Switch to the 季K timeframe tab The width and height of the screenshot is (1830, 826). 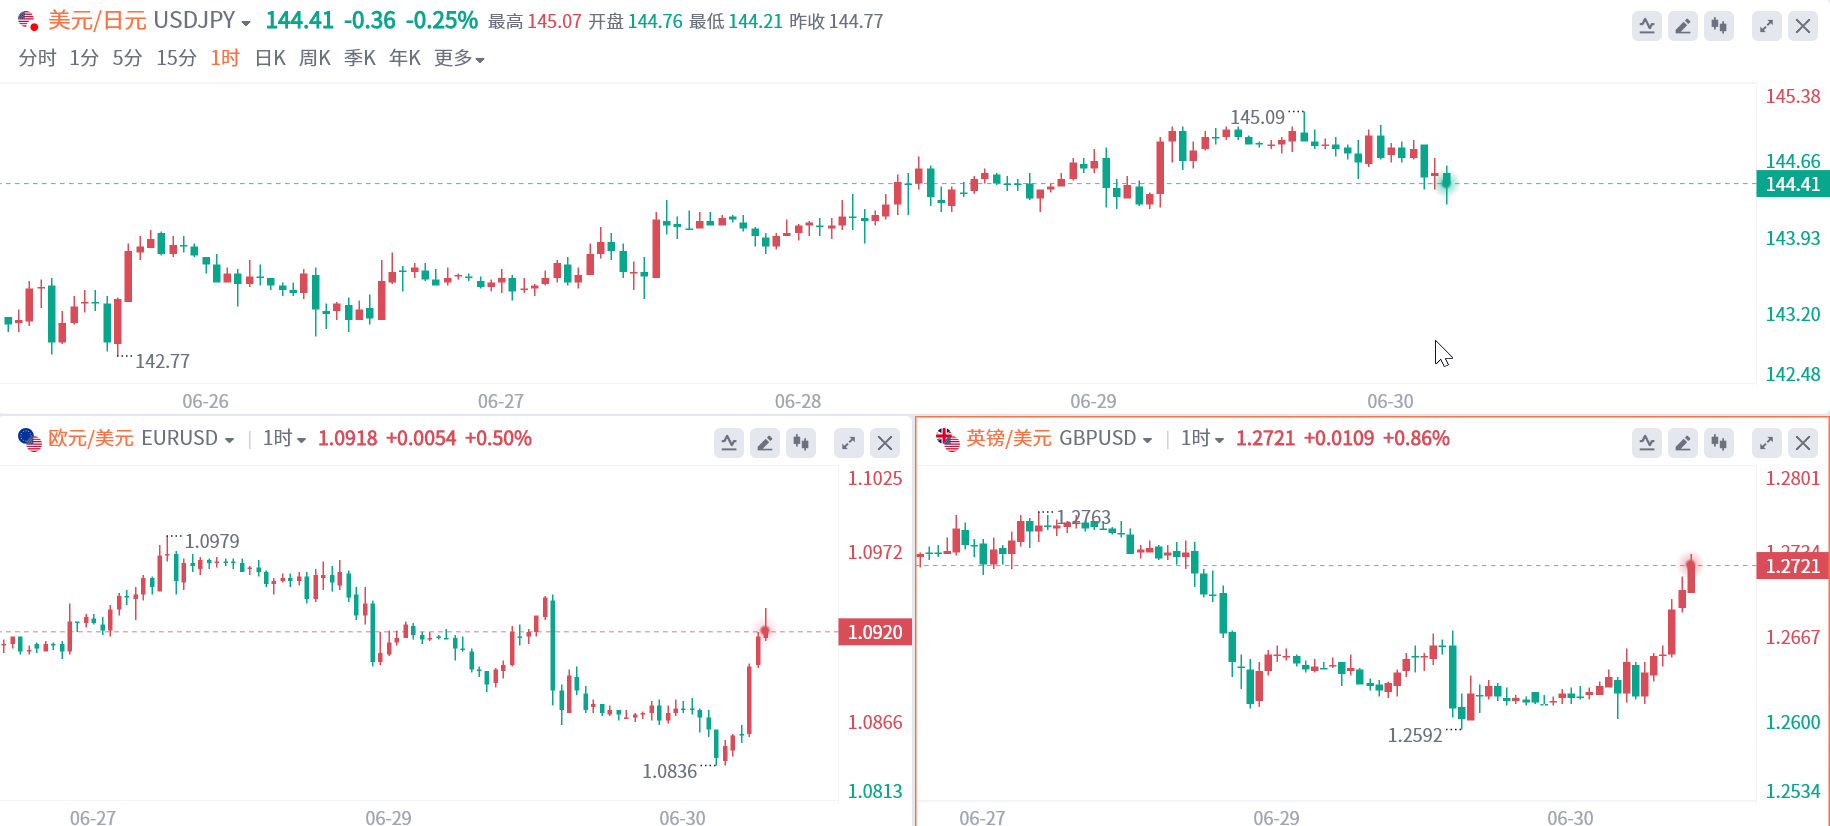[x=360, y=58]
